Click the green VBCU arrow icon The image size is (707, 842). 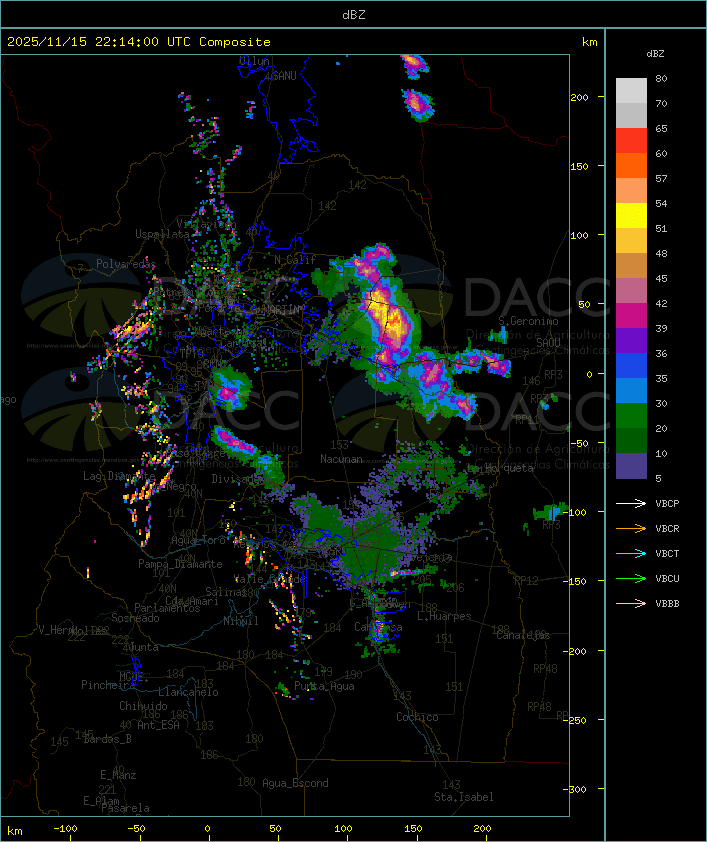coord(631,578)
